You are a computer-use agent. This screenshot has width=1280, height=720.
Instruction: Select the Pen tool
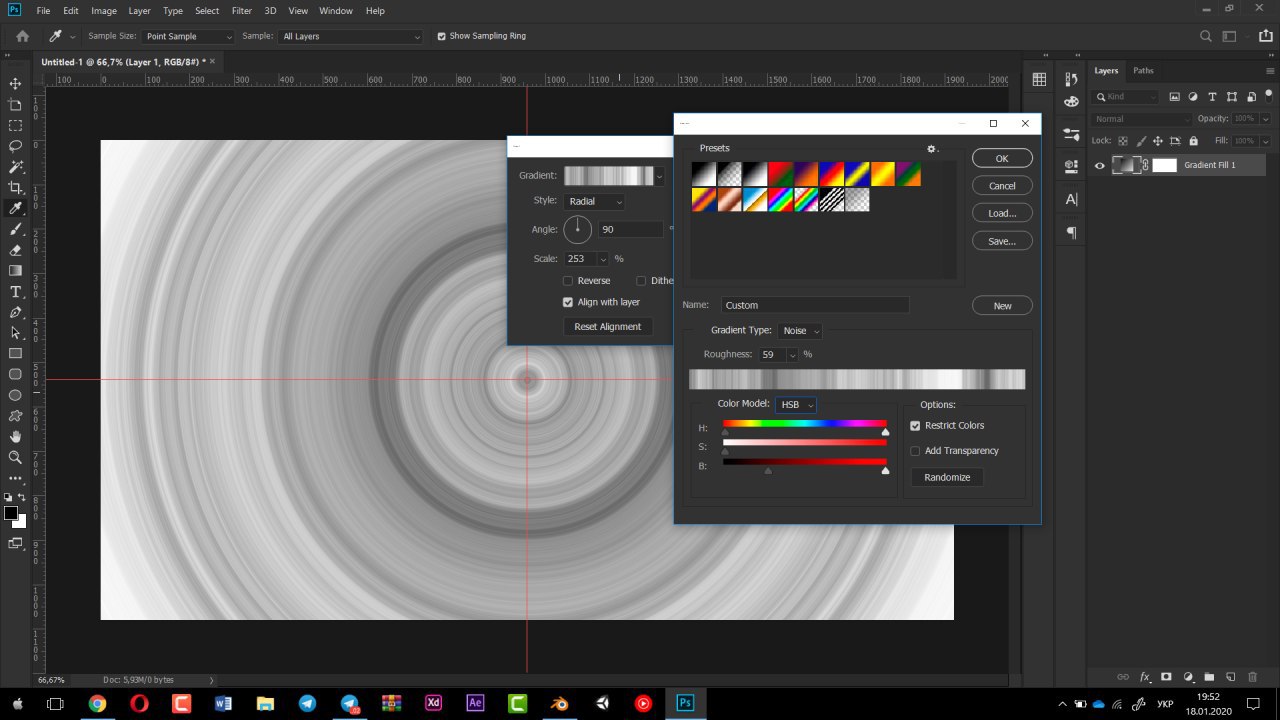pos(15,312)
